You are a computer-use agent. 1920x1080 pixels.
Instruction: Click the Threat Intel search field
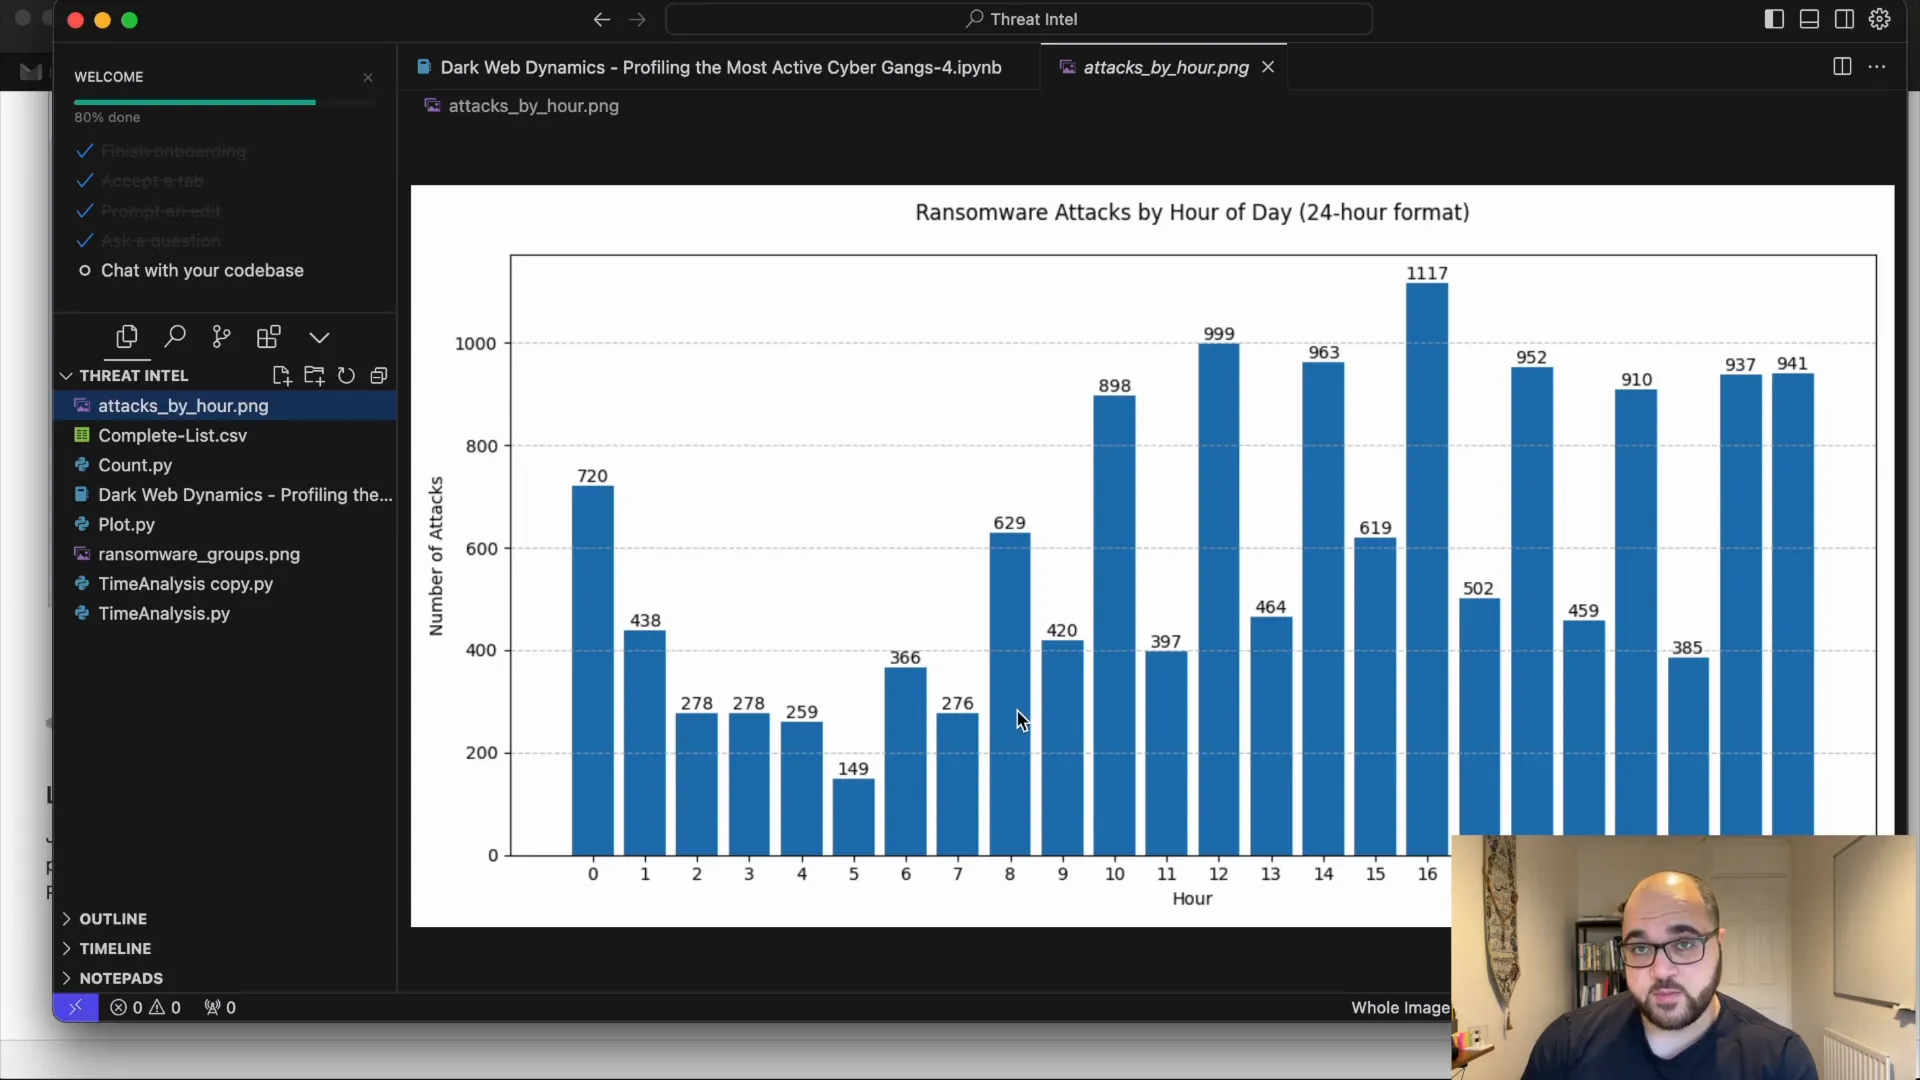(x=1020, y=19)
